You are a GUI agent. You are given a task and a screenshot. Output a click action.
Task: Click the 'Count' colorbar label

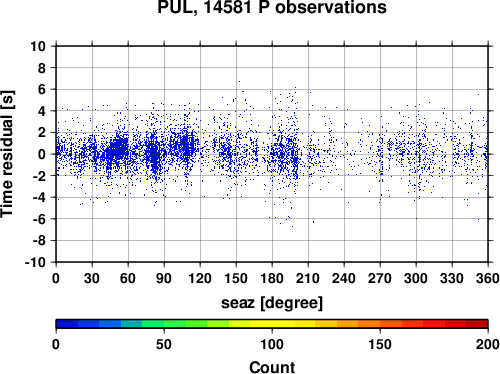pos(272,367)
